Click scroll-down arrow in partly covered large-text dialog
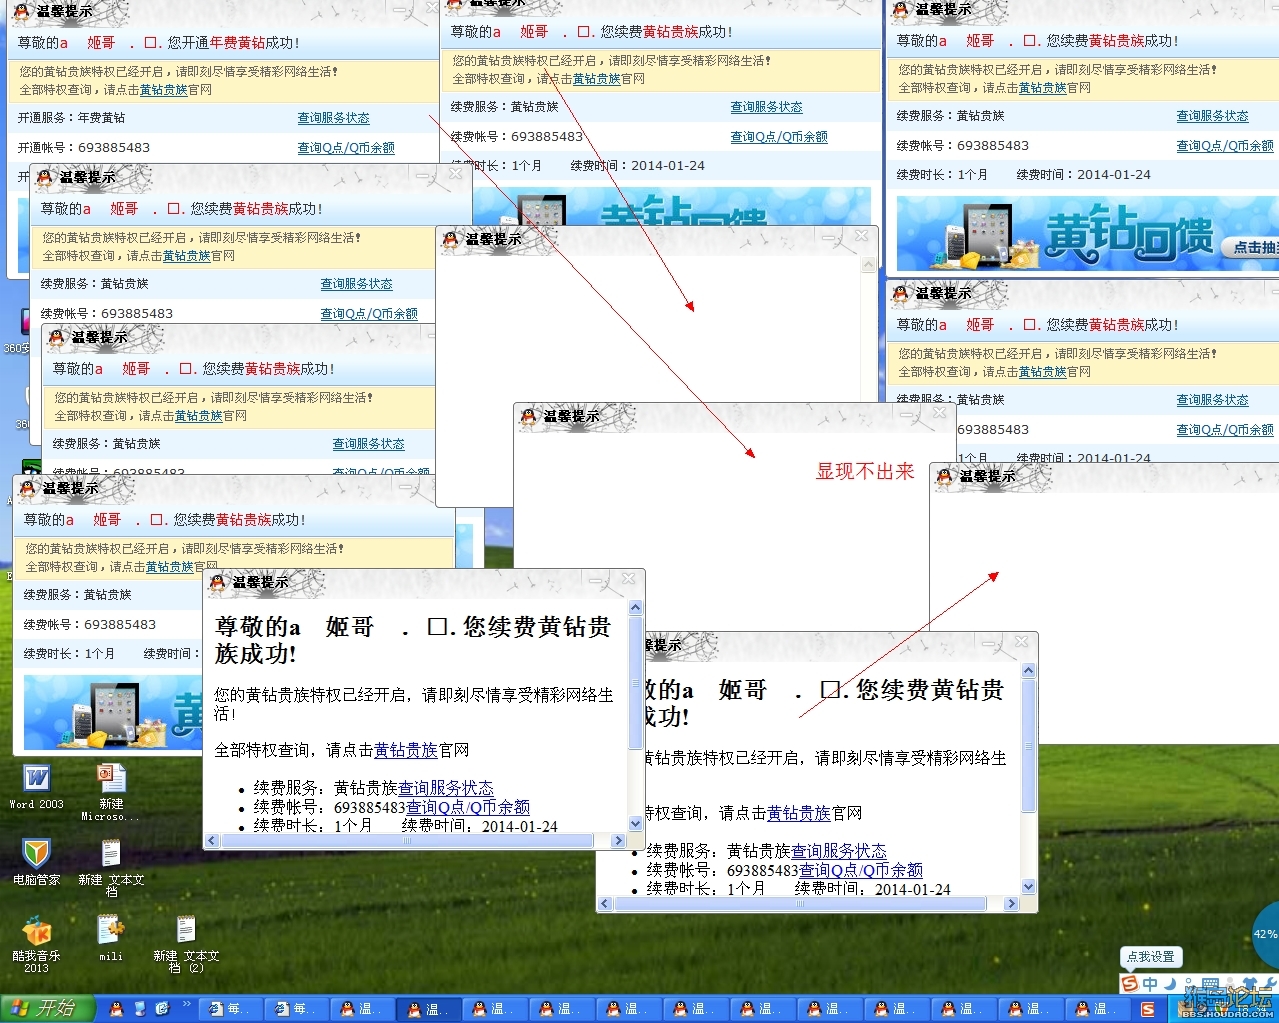1279x1023 pixels. (1029, 887)
